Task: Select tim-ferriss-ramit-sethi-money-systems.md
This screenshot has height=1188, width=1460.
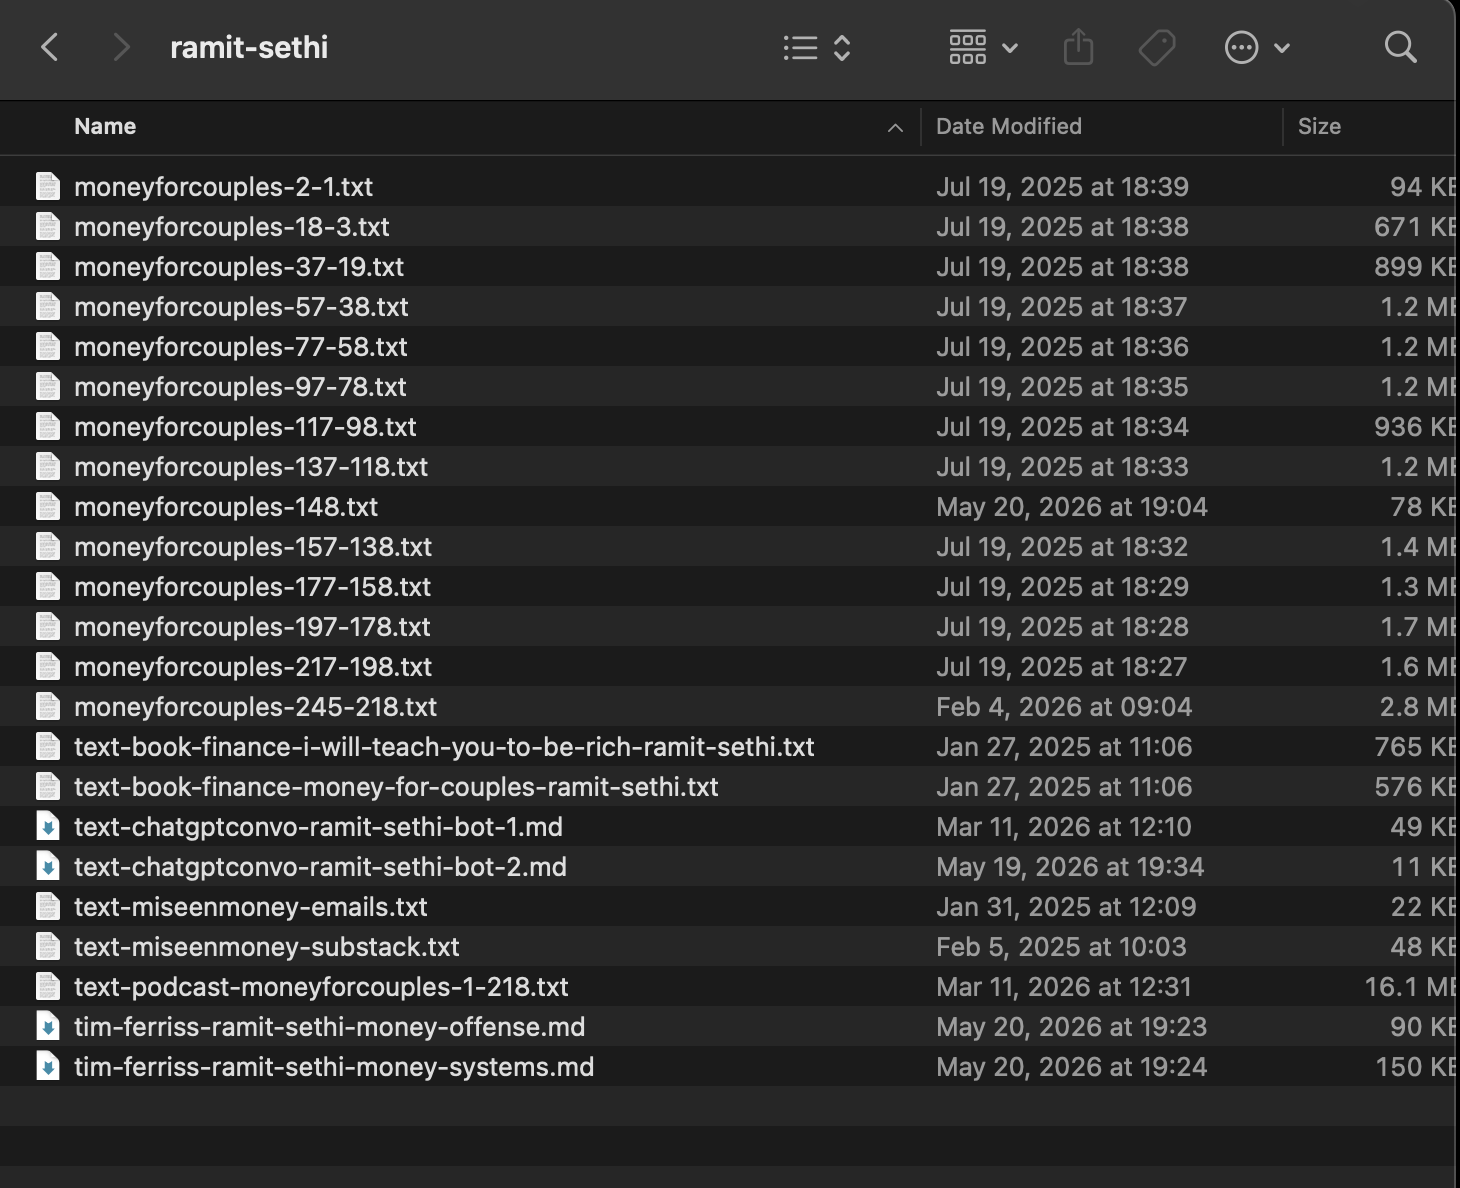Action: [334, 1067]
